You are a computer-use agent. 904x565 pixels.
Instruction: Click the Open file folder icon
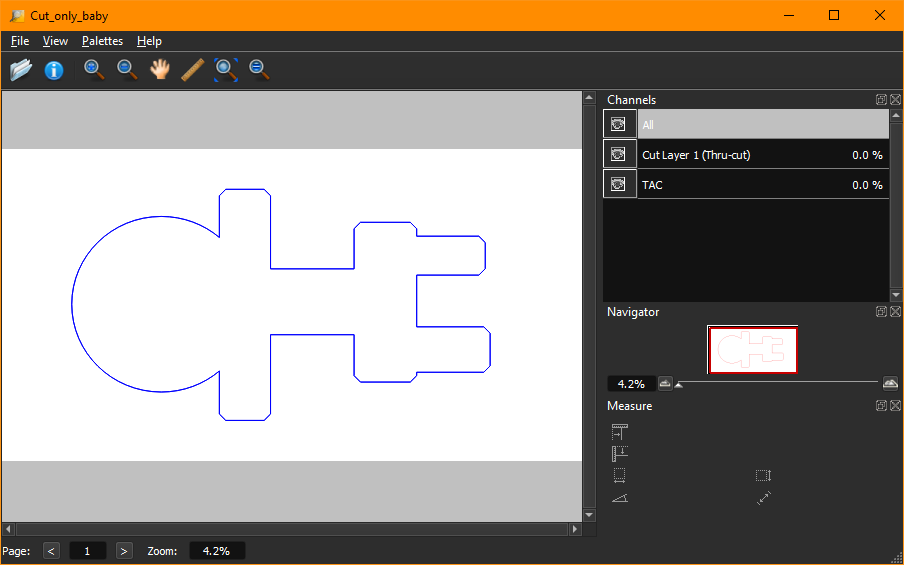pos(21,70)
